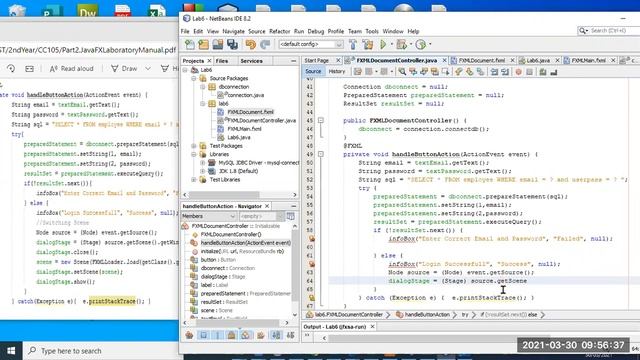Click the Redo toolbar icon
This screenshot has width=640, height=360.
[265, 44]
